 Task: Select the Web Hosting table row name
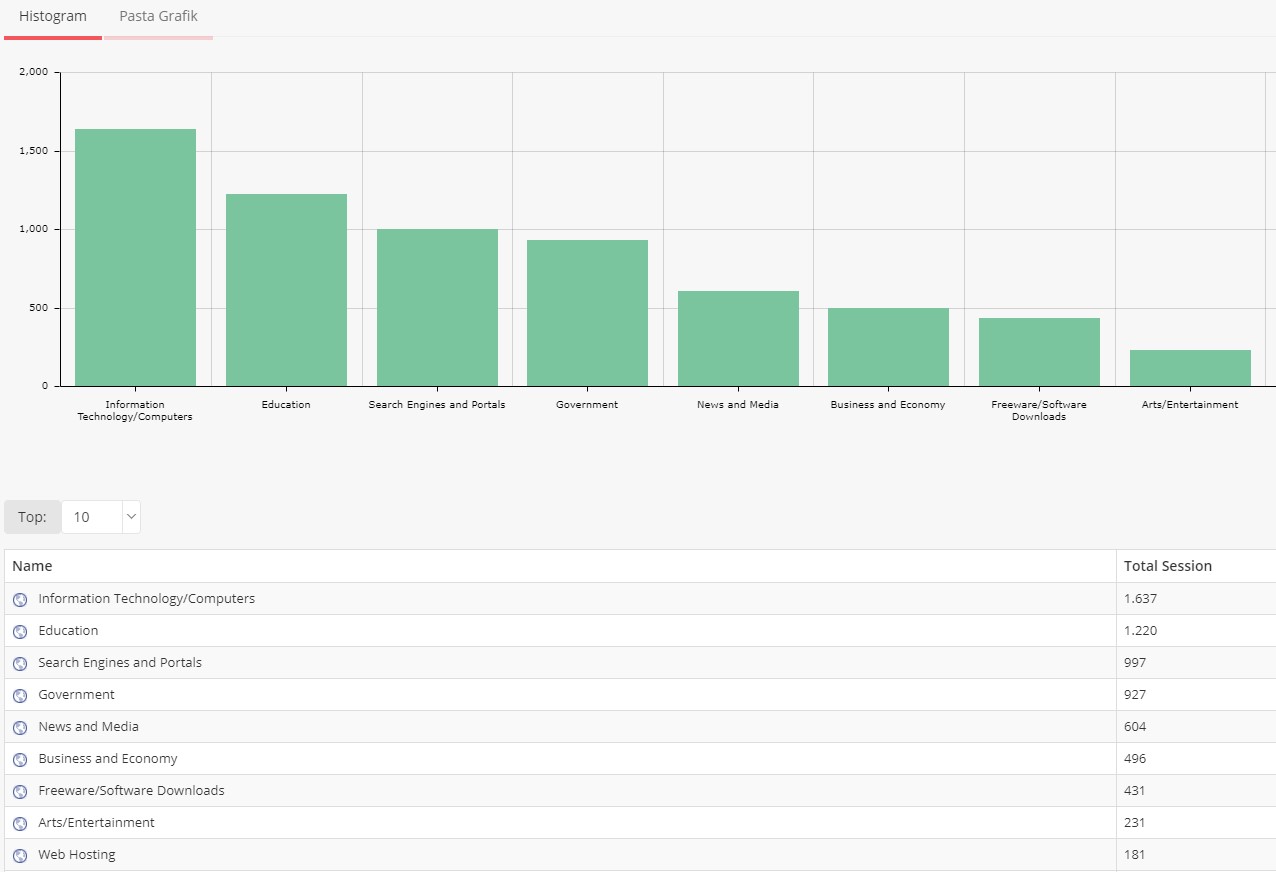[76, 855]
